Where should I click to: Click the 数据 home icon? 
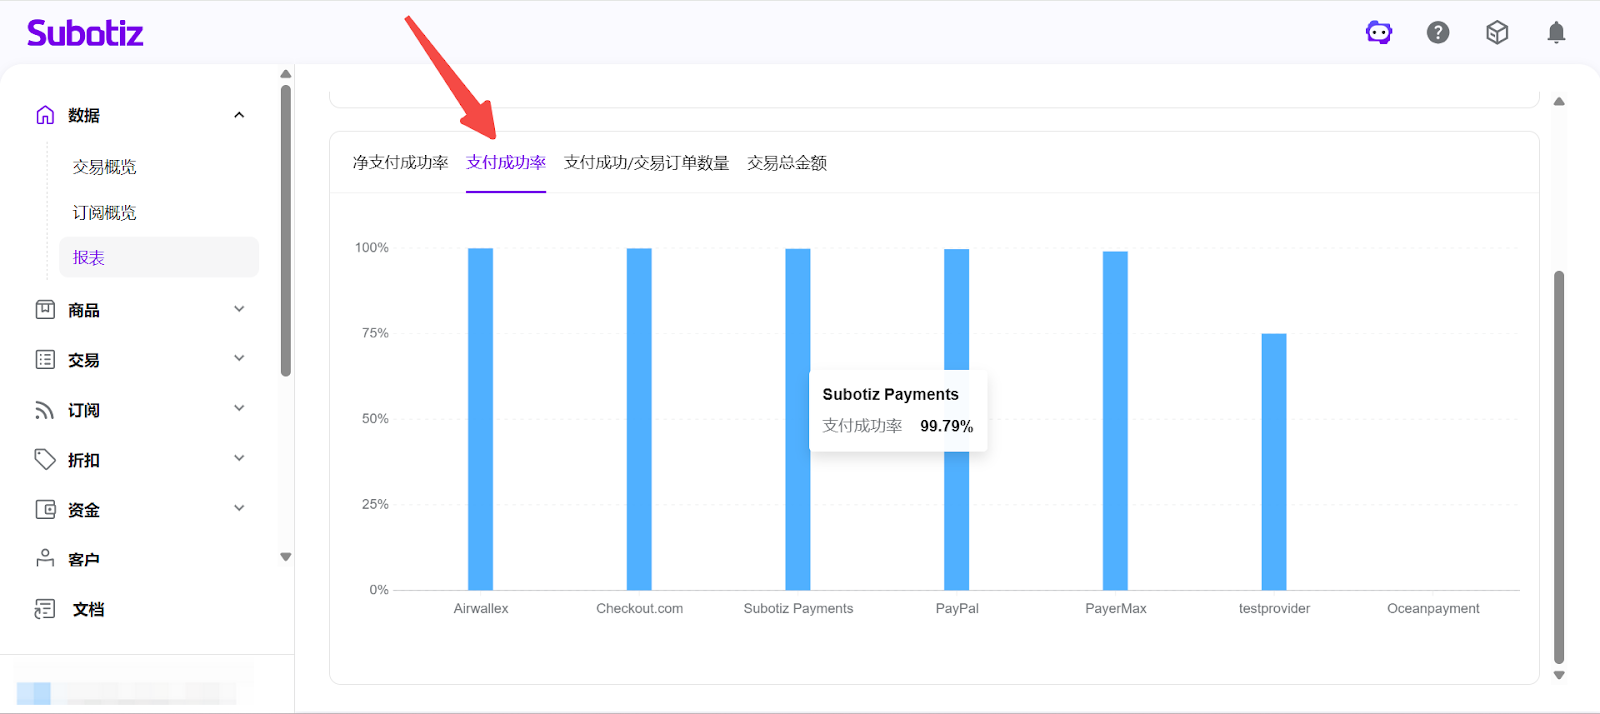coord(45,115)
